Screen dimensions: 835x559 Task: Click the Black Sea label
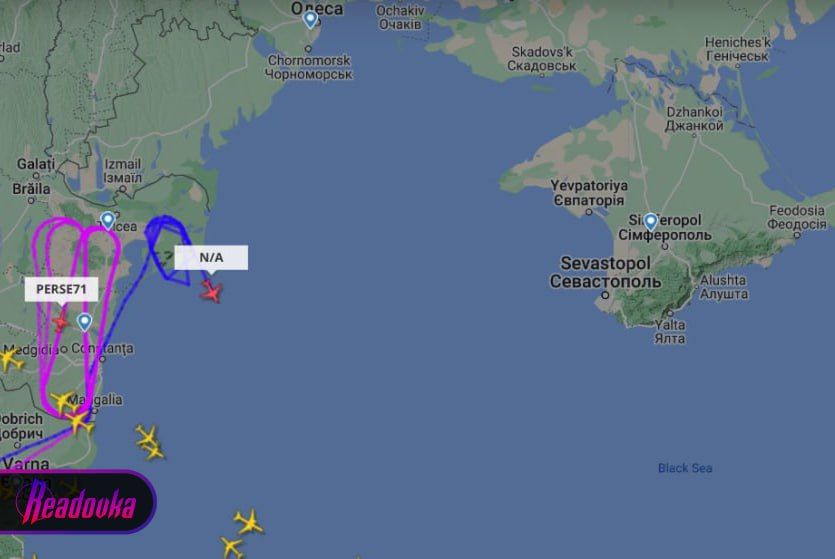point(685,468)
